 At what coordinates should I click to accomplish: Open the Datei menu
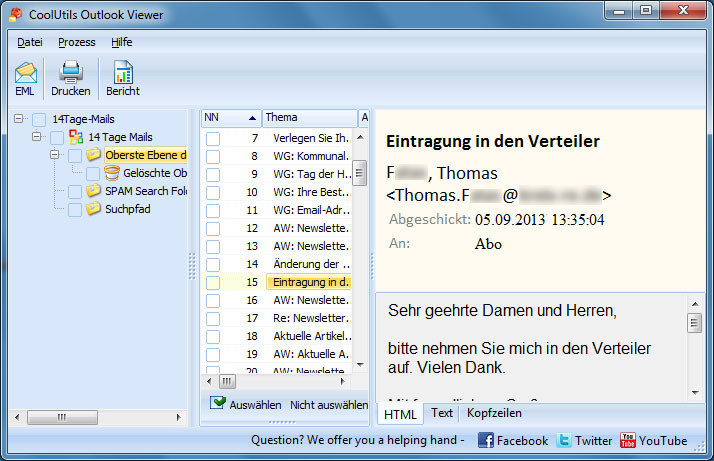coord(30,42)
